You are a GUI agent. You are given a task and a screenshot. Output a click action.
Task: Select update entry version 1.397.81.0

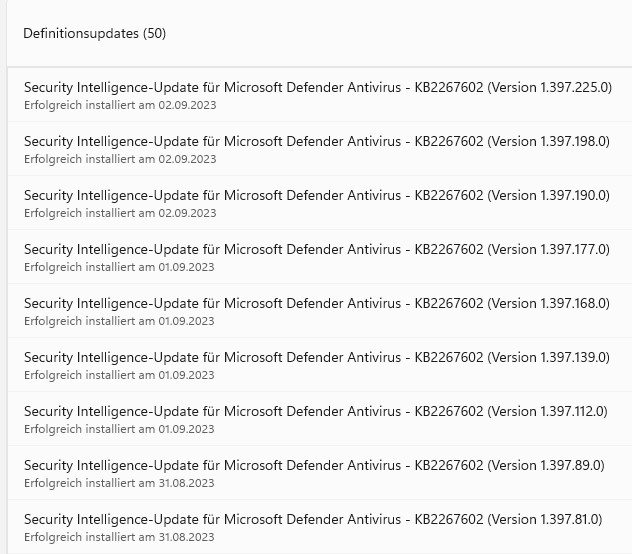(313, 520)
